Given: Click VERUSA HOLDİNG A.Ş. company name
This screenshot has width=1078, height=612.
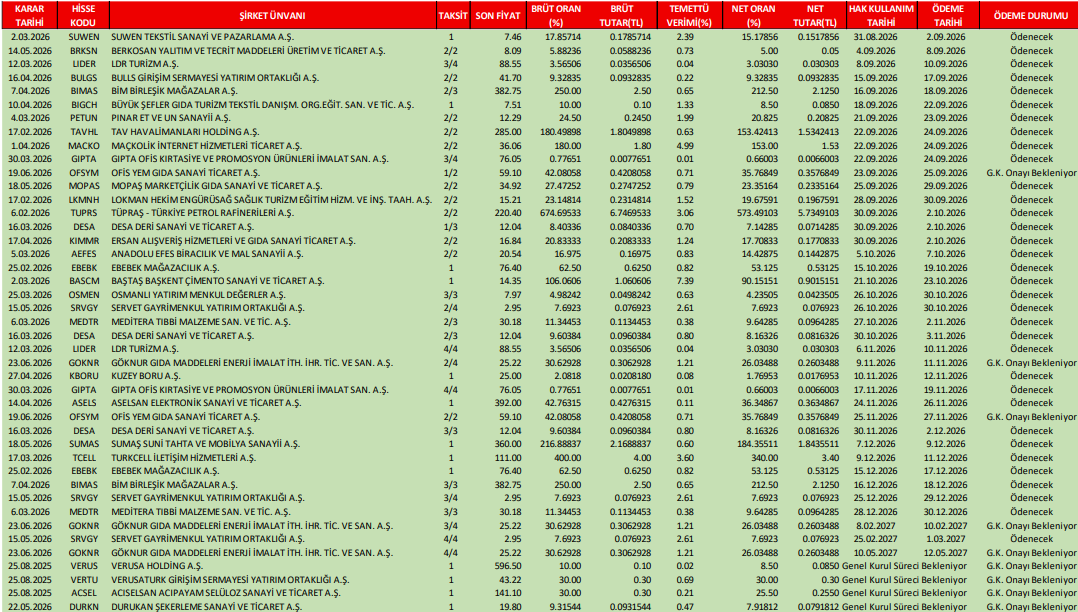Looking at the screenshot, I should pos(156,566).
